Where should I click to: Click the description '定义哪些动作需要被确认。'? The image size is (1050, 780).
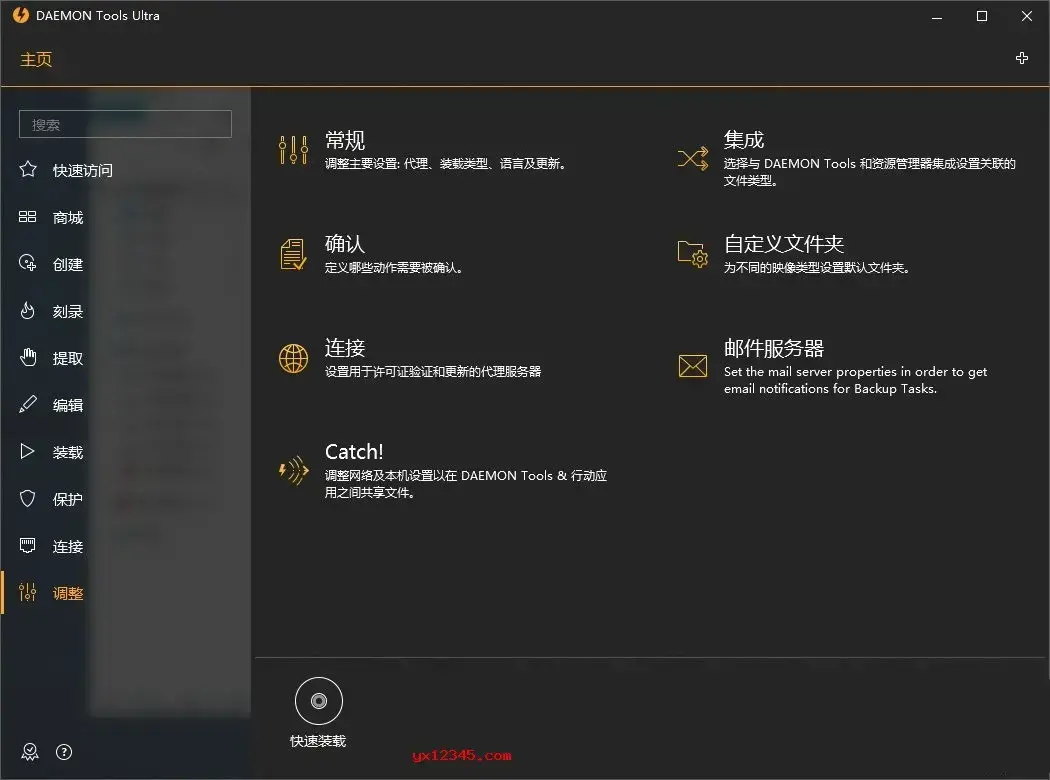coord(394,268)
